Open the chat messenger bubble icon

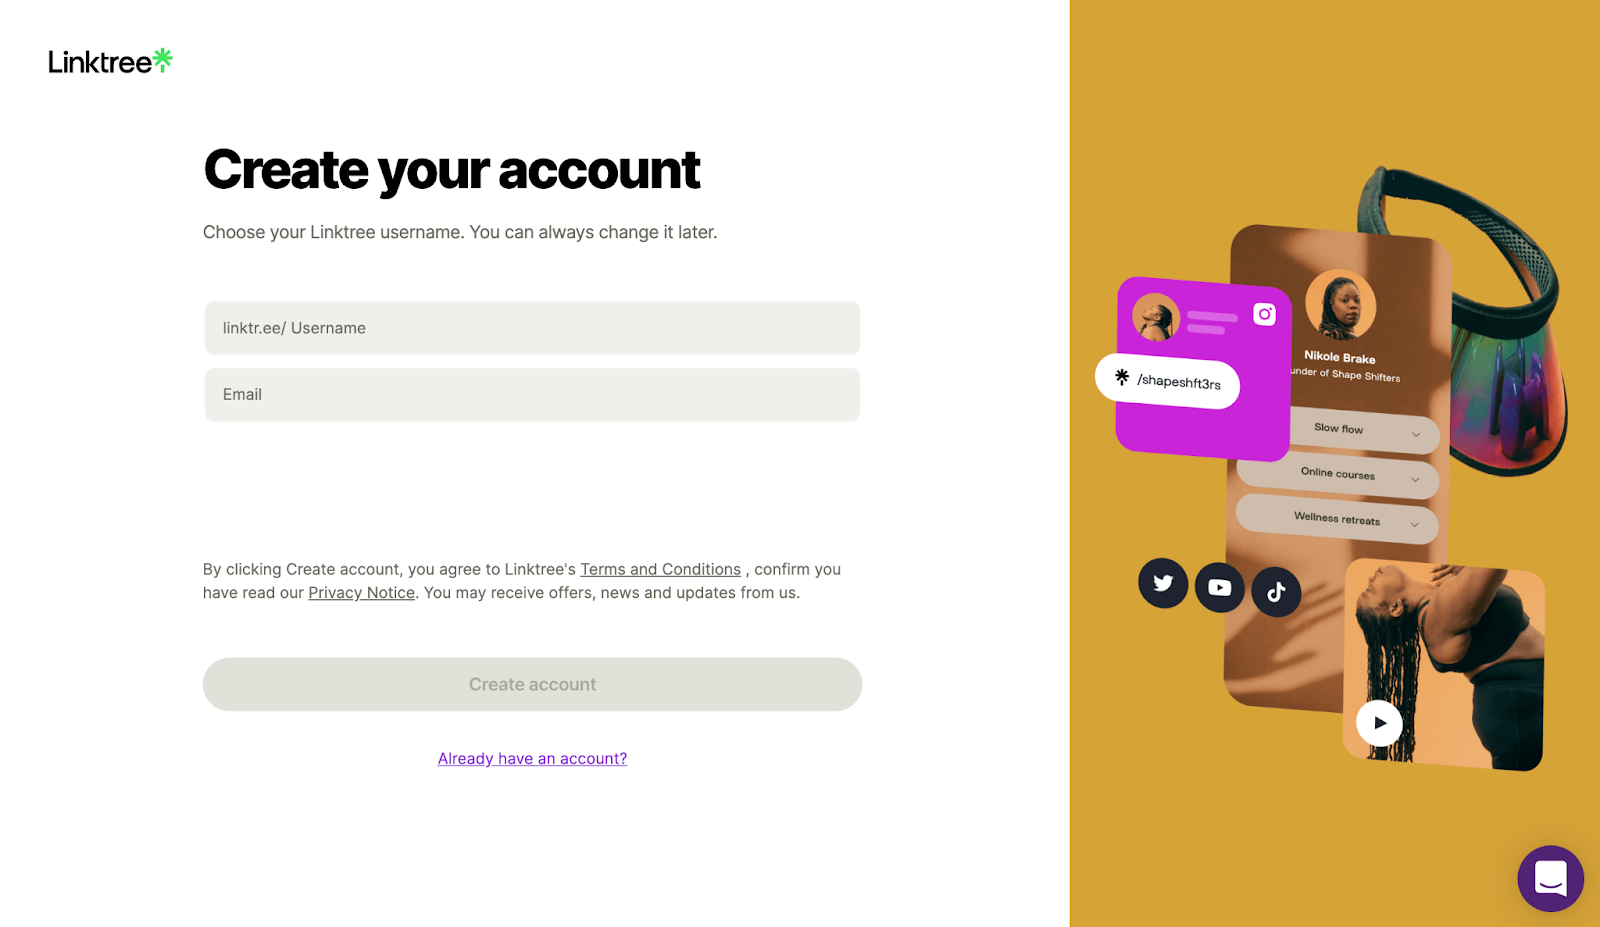tap(1550, 878)
